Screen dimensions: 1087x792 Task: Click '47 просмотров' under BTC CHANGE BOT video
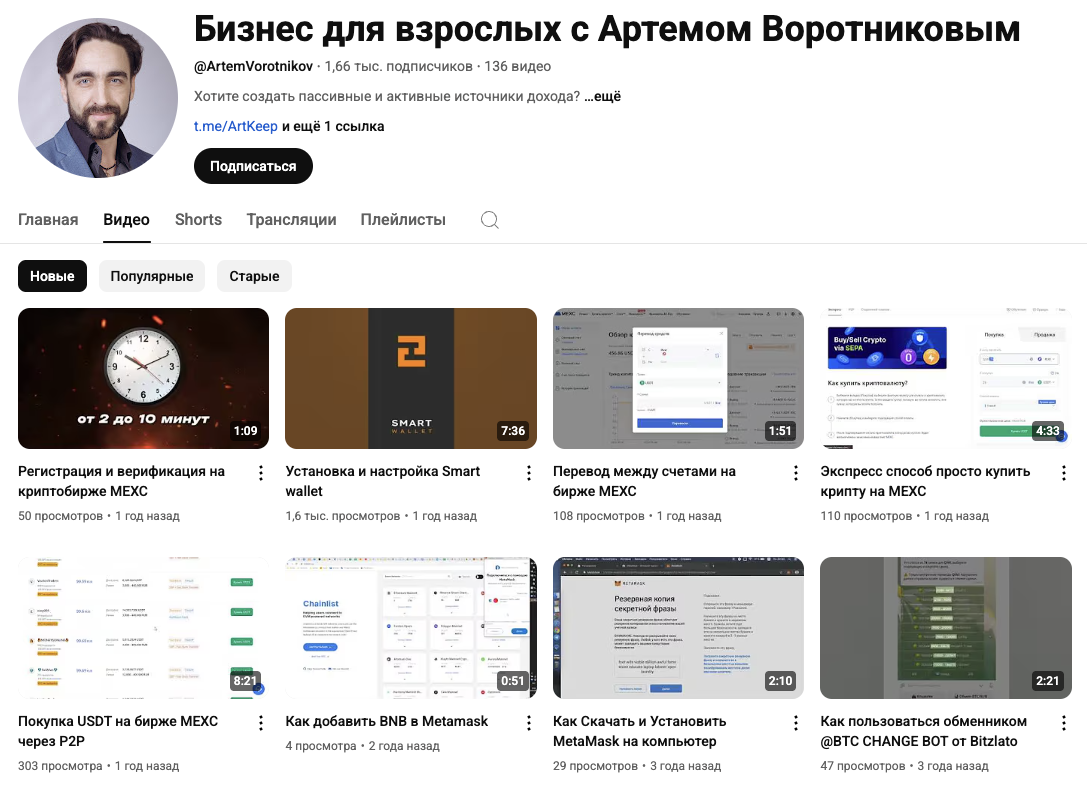[863, 766]
